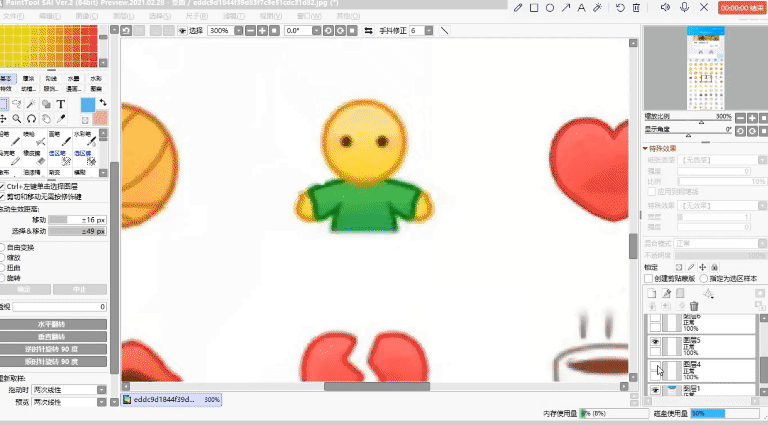768x425 pixels.
Task: Click the navigator preview thumbnail
Action: [705, 68]
